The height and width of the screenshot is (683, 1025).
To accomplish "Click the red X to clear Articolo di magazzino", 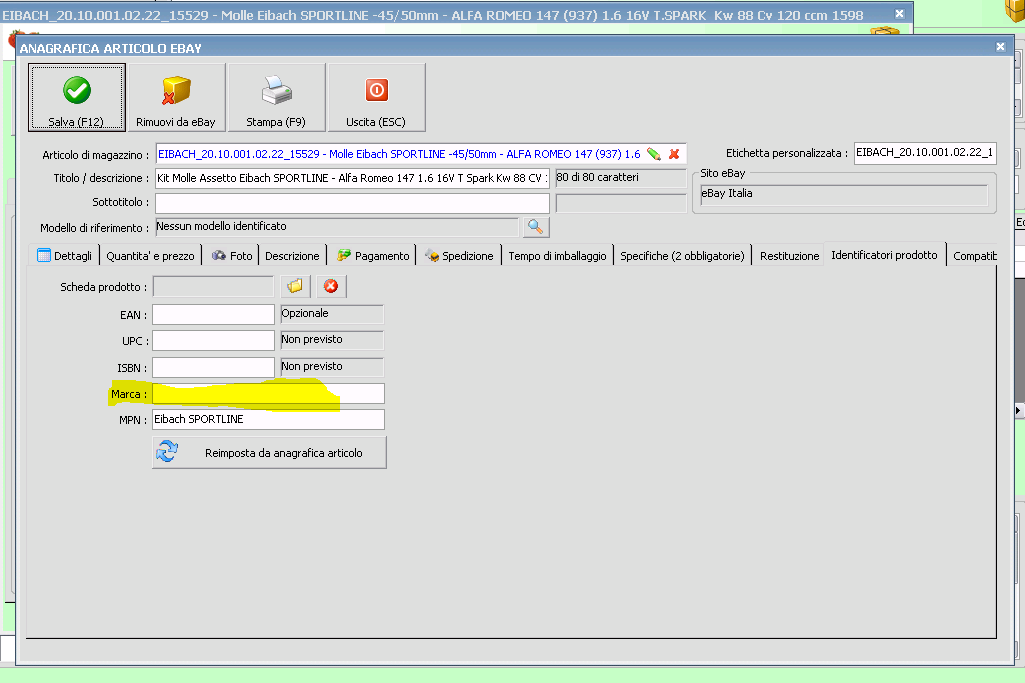I will (x=674, y=154).
